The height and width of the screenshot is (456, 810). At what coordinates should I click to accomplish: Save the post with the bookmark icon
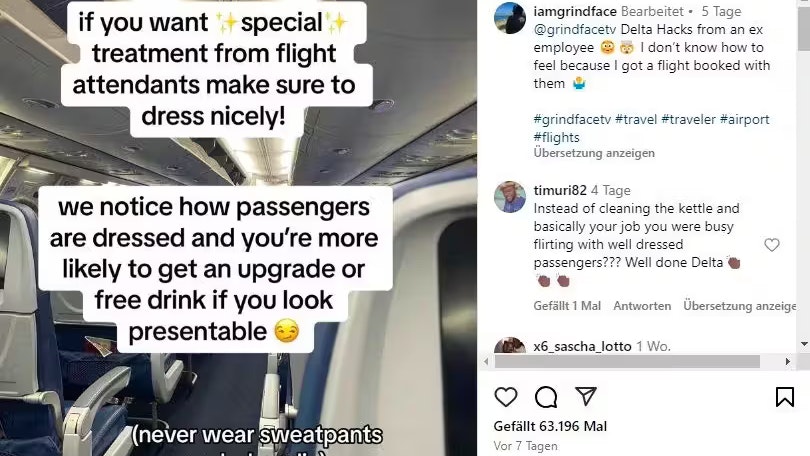(x=785, y=397)
